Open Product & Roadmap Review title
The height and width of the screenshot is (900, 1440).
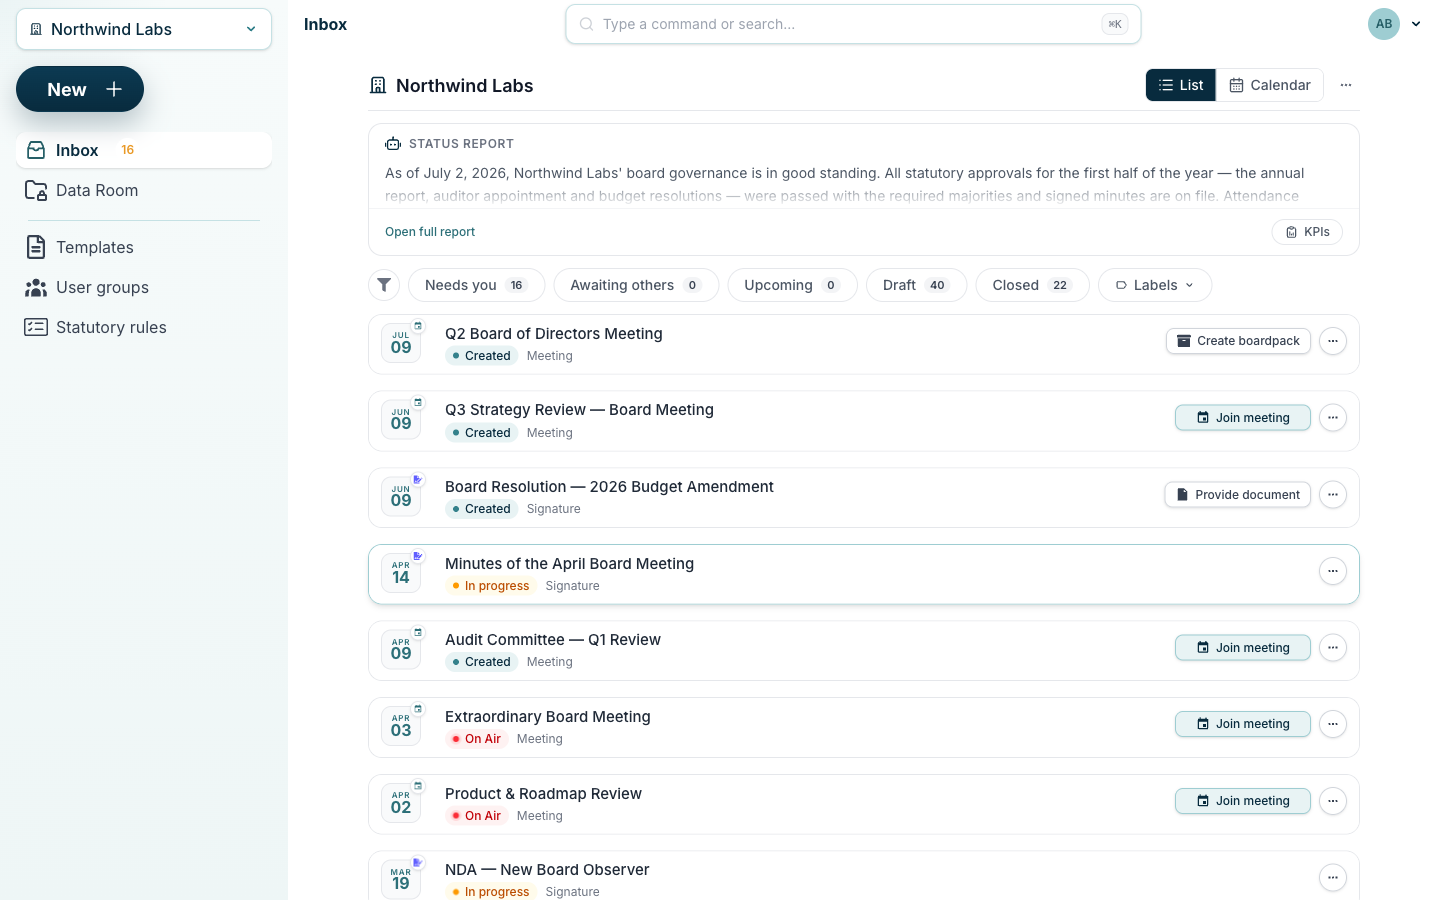point(543,794)
